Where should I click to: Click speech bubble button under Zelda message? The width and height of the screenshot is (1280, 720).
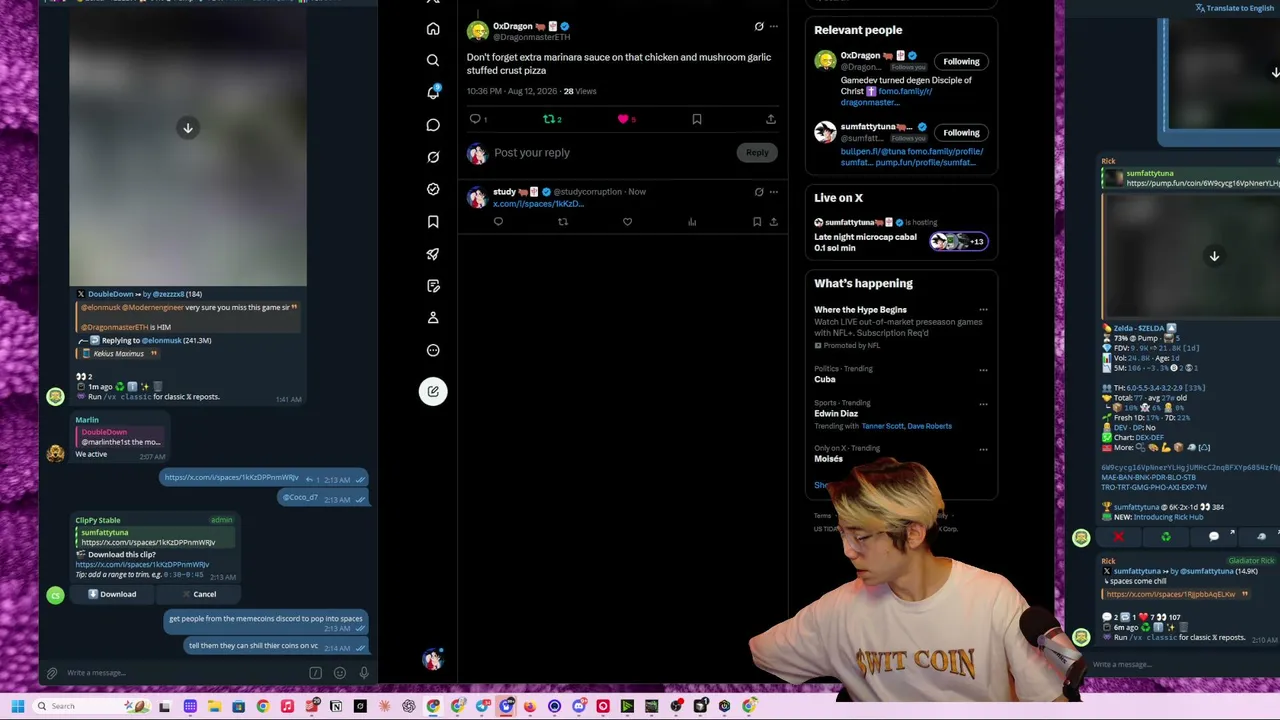(1214, 537)
